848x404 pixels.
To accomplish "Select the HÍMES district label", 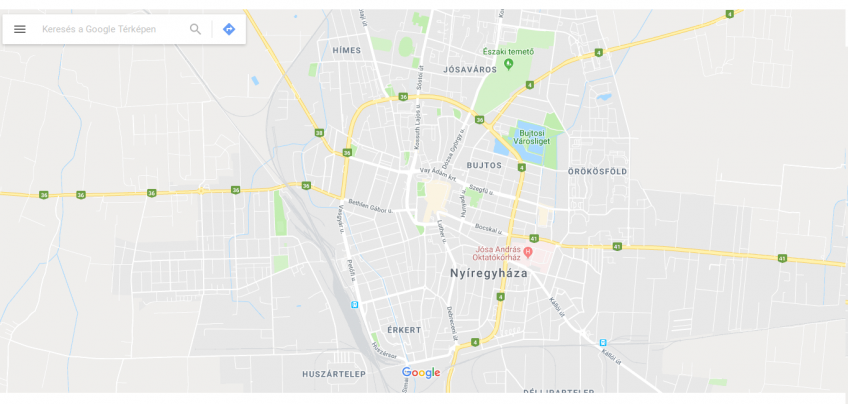I will point(347,50).
